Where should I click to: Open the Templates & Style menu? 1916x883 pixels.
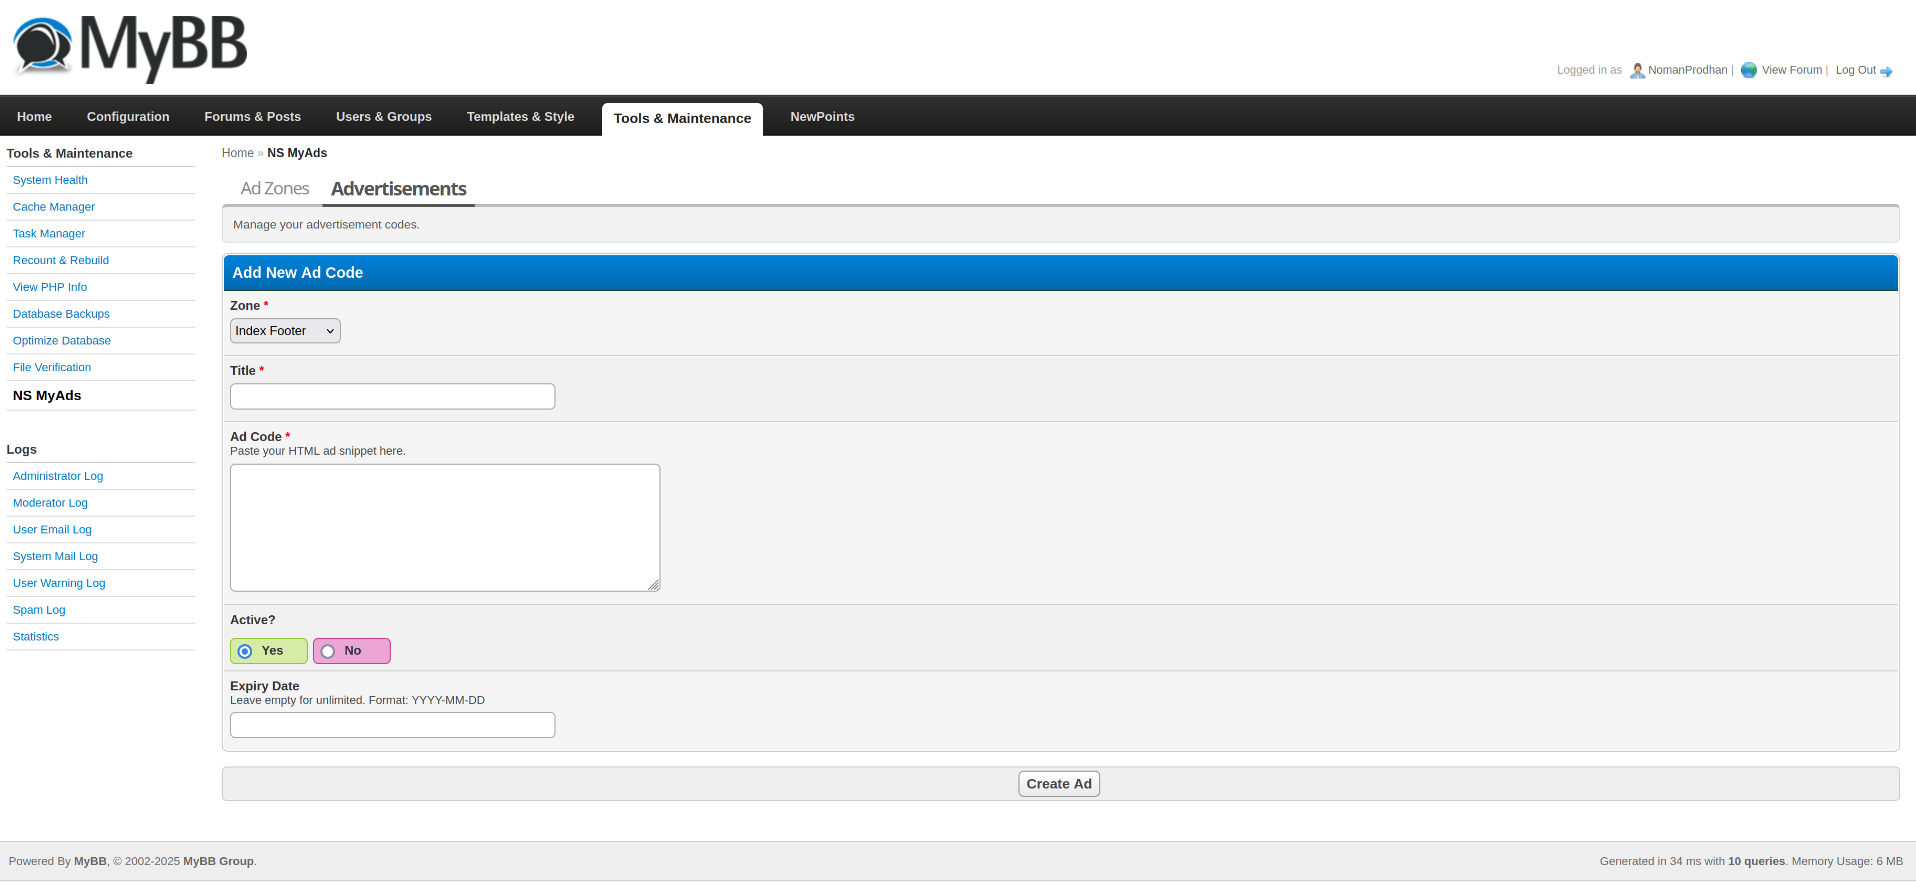pos(520,117)
